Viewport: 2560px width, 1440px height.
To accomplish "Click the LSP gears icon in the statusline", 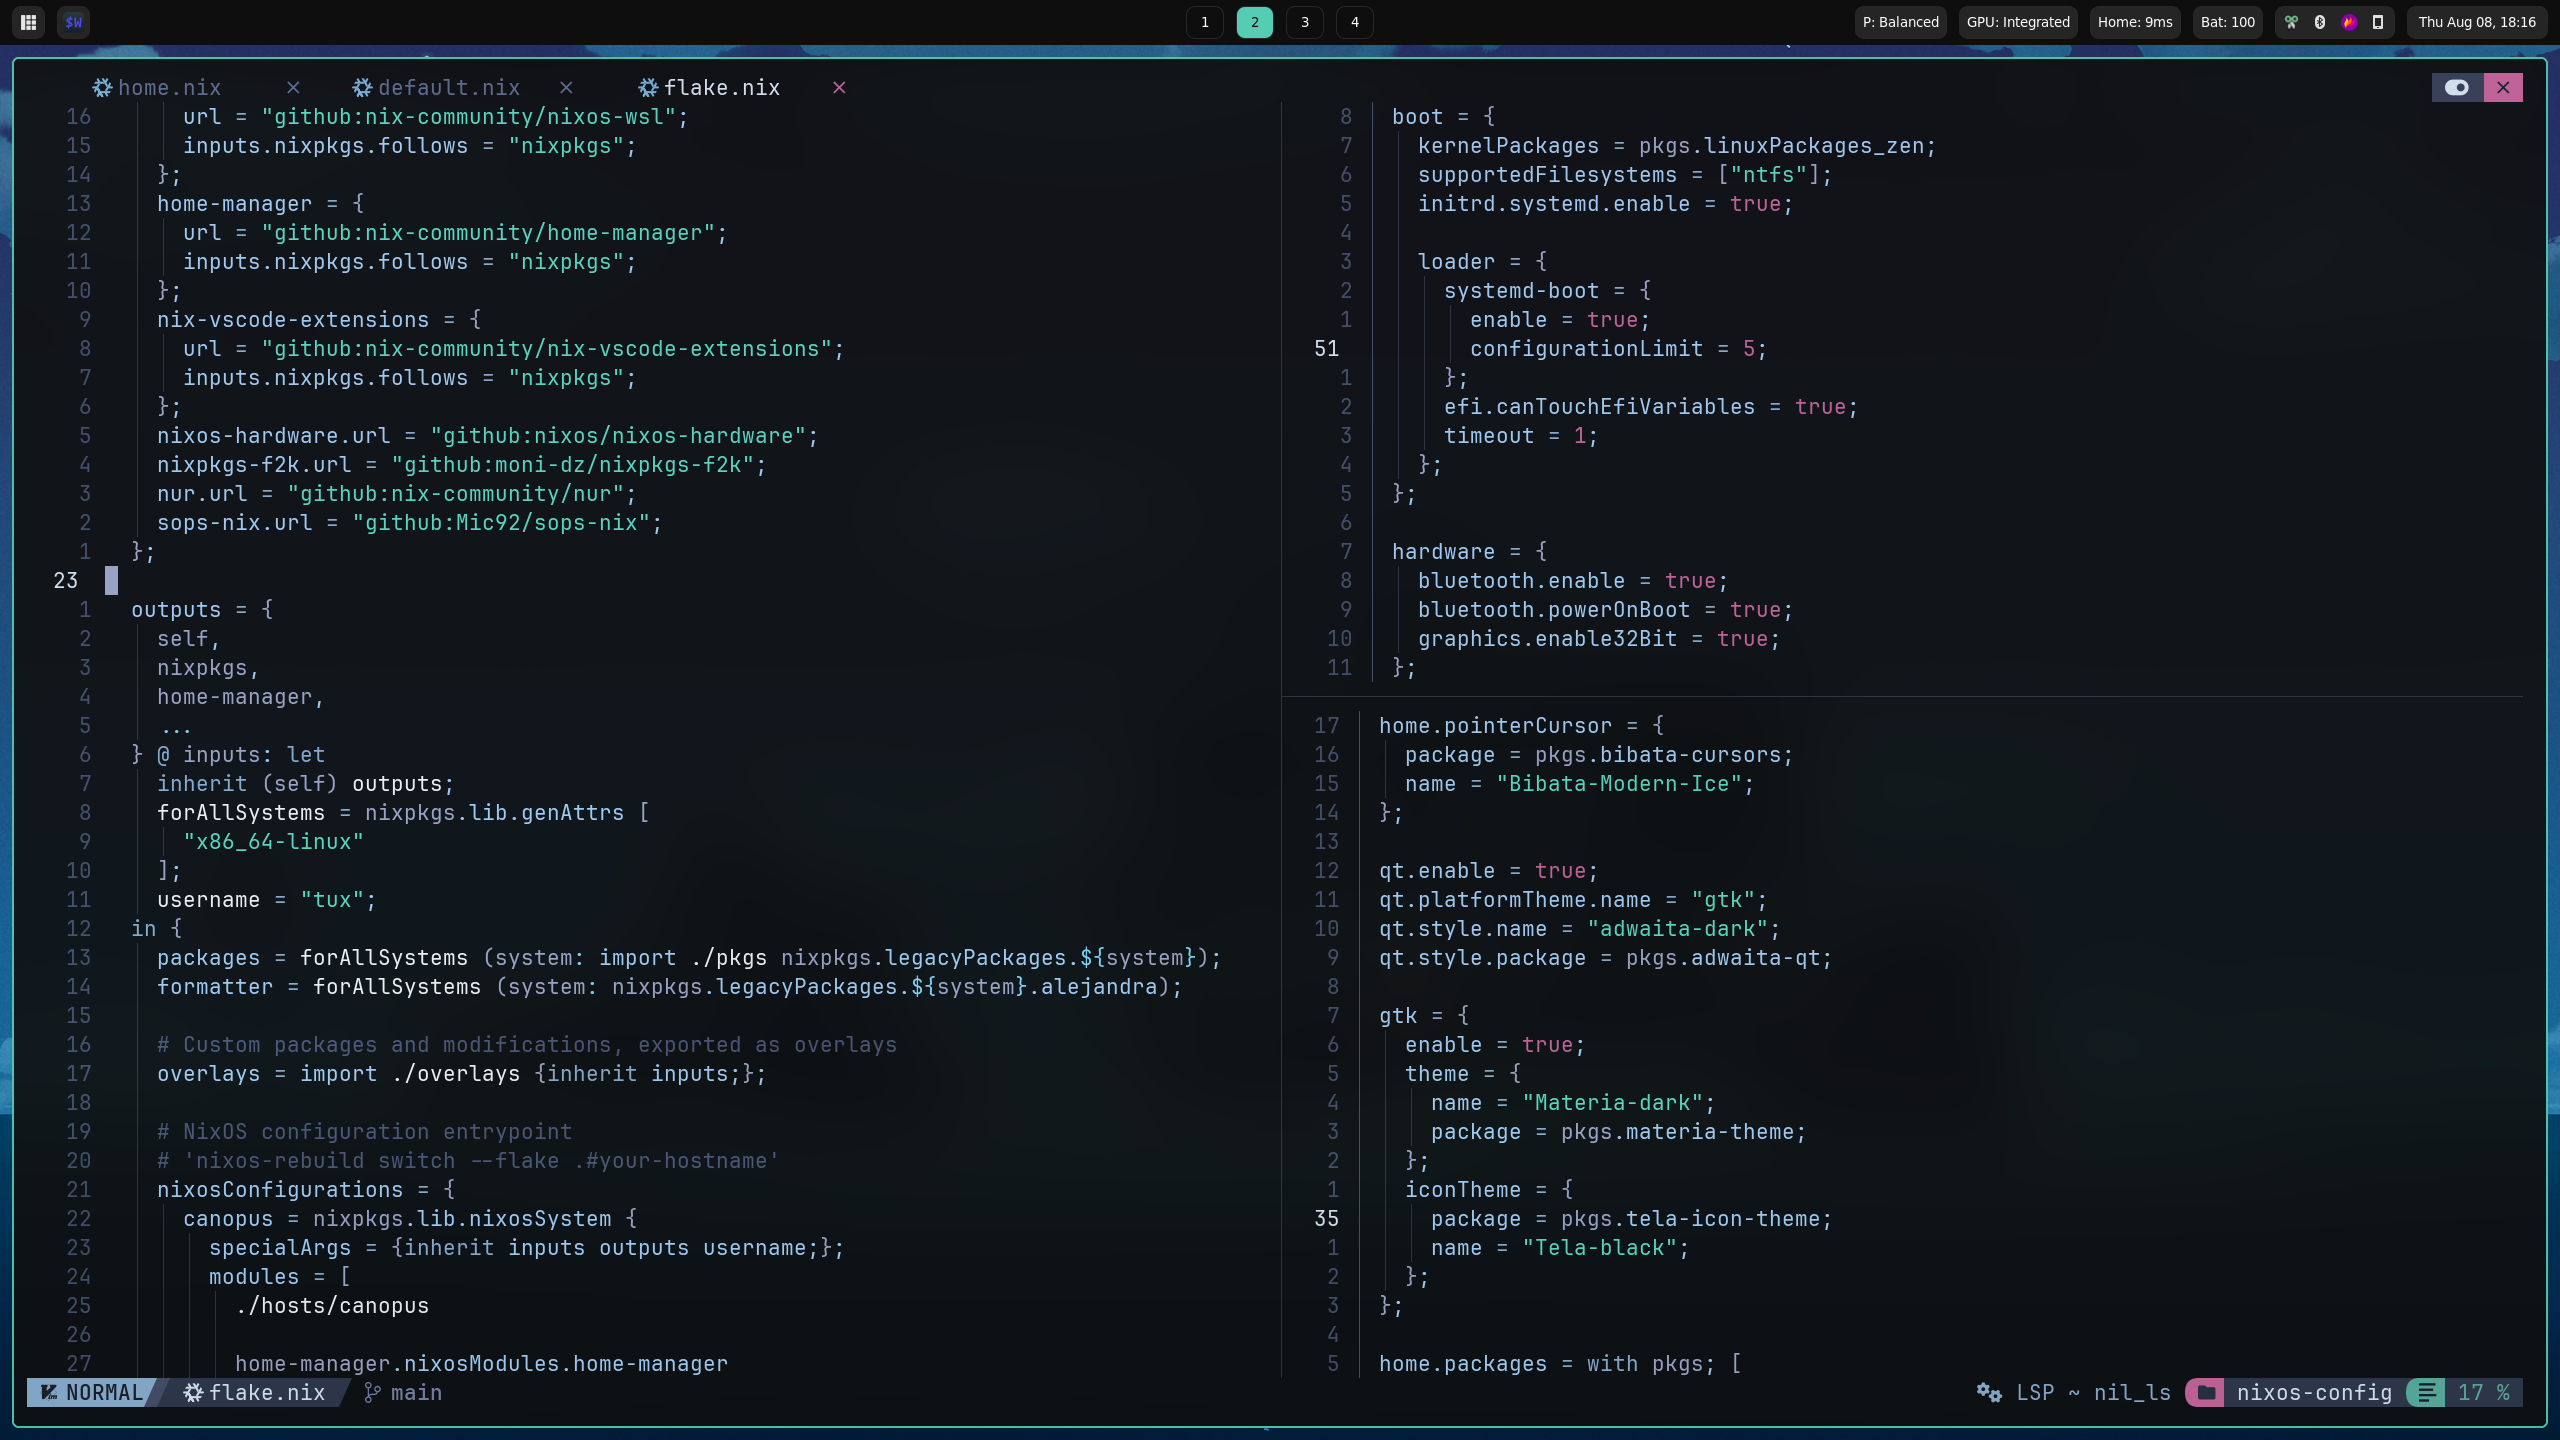I will (x=1988, y=1392).
